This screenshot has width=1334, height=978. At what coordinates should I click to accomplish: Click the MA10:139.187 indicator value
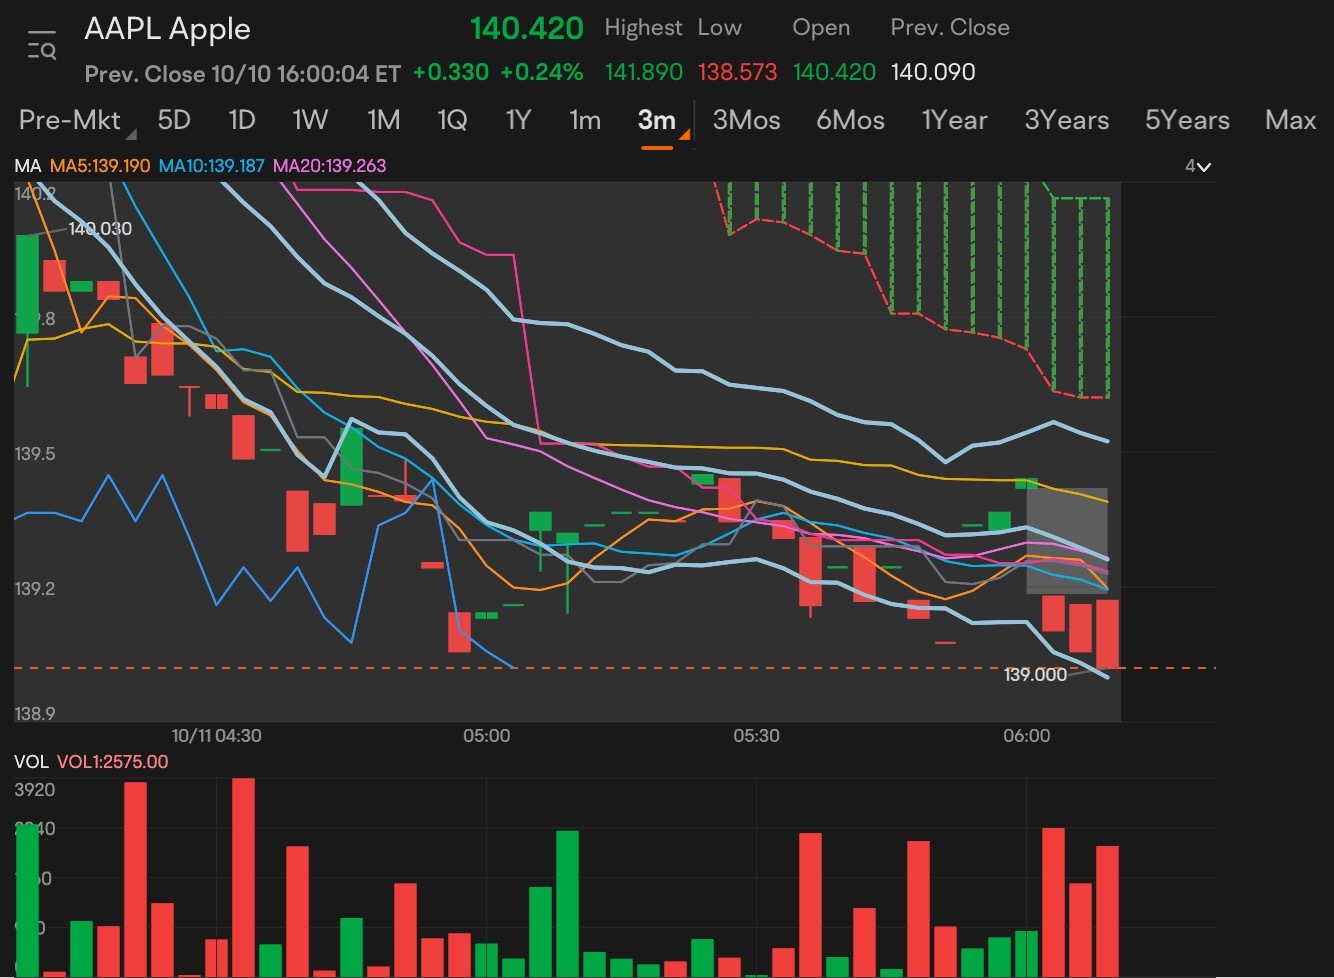tap(211, 166)
